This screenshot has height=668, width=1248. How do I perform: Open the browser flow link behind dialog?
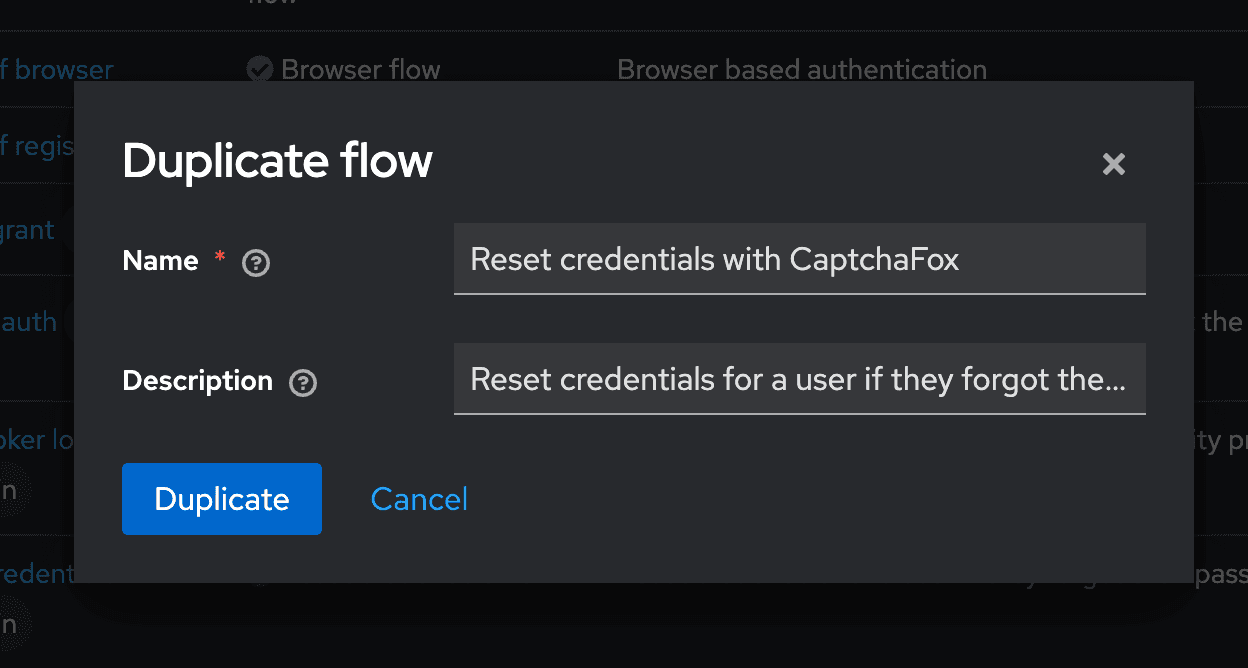click(x=56, y=70)
